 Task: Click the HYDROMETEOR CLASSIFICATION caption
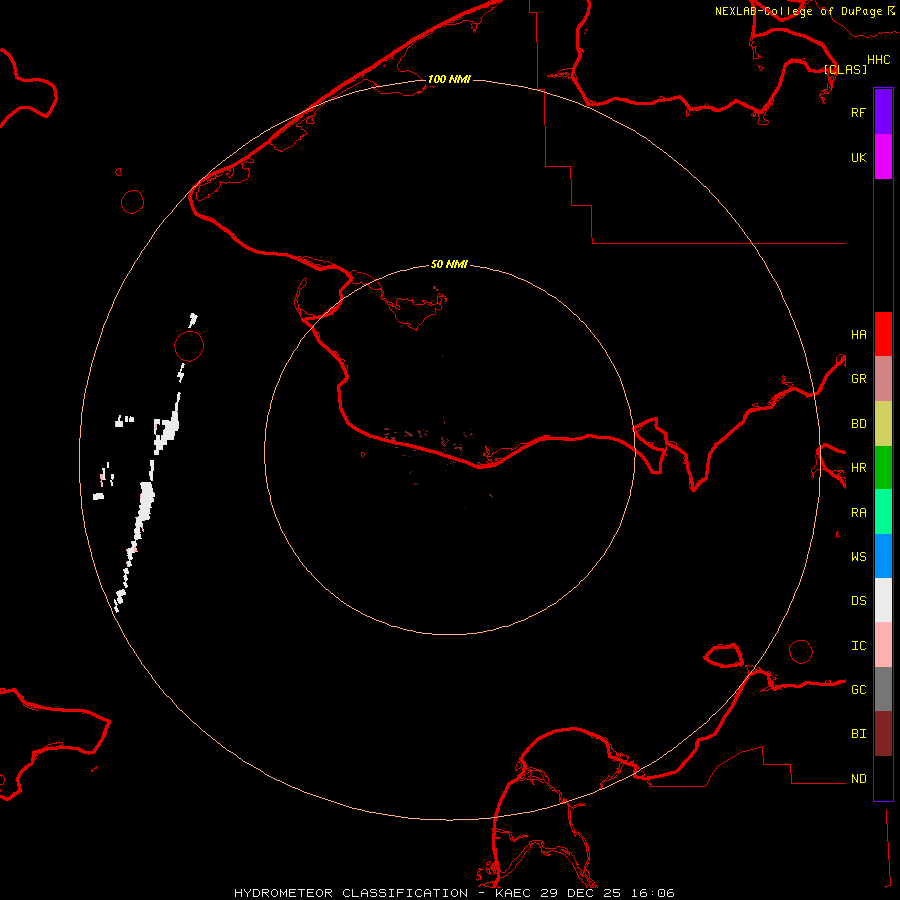pyautogui.click(x=351, y=893)
